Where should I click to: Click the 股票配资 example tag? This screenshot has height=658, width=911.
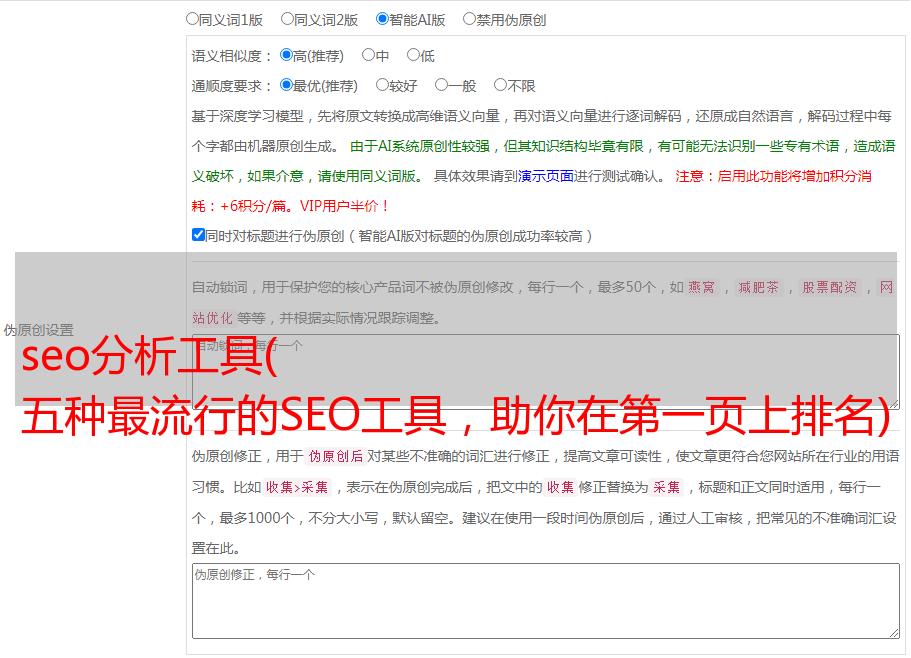click(x=829, y=287)
